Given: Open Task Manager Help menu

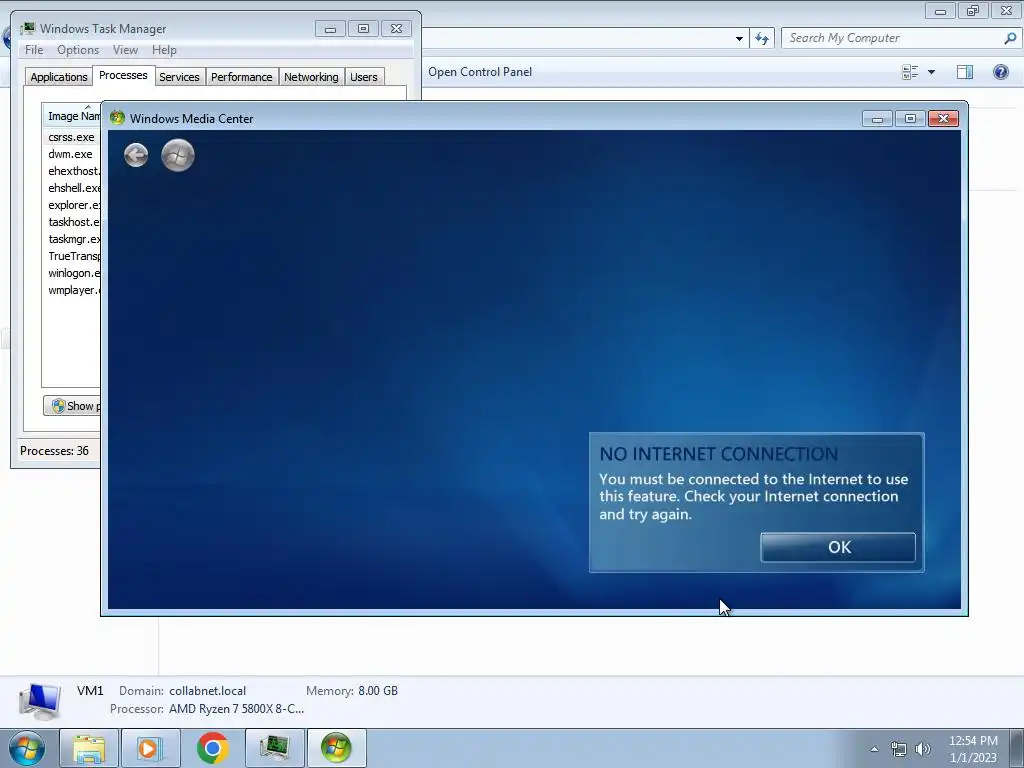Looking at the screenshot, I should [164, 50].
